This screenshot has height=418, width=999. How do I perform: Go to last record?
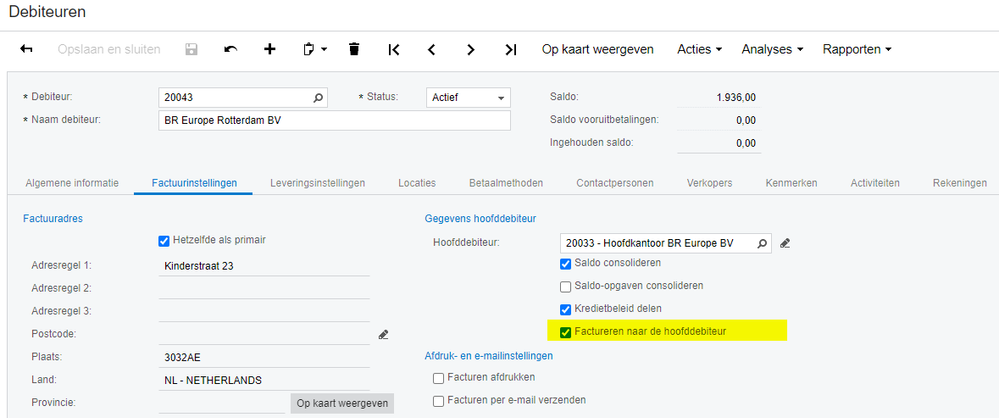(x=510, y=49)
